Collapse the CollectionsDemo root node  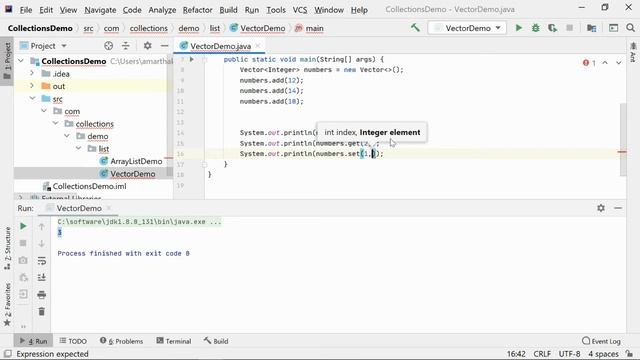pyautogui.click(x=21, y=61)
